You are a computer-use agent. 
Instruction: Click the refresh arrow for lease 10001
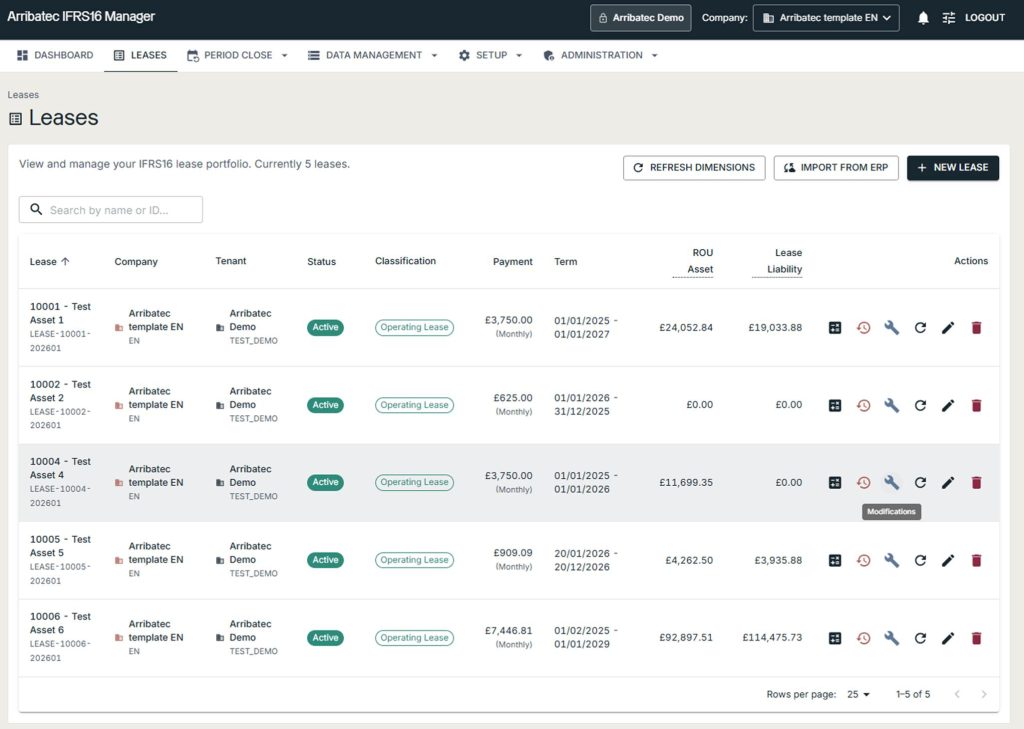click(x=920, y=328)
